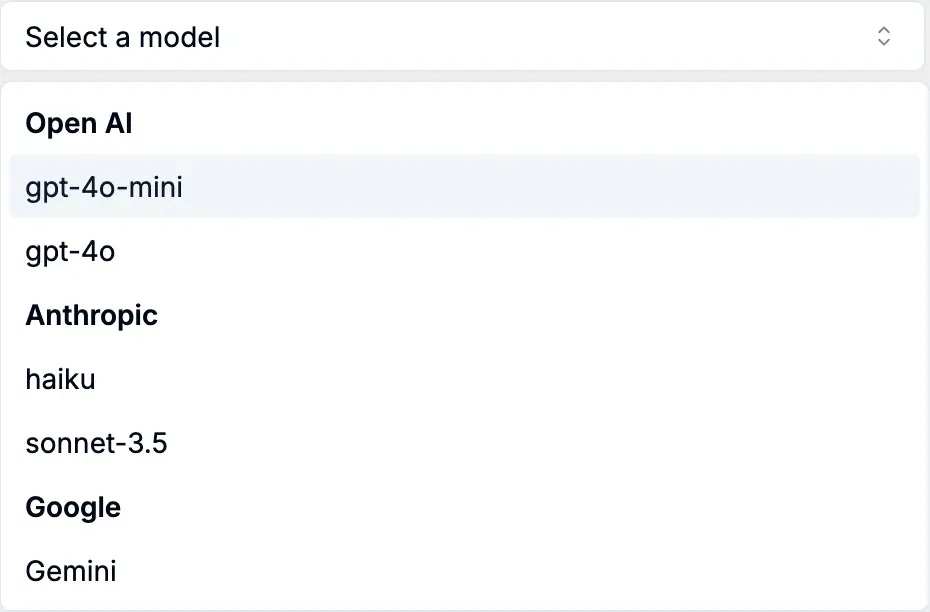Close the model dropdown using its trigger
This screenshot has height=612, width=930.
462,37
